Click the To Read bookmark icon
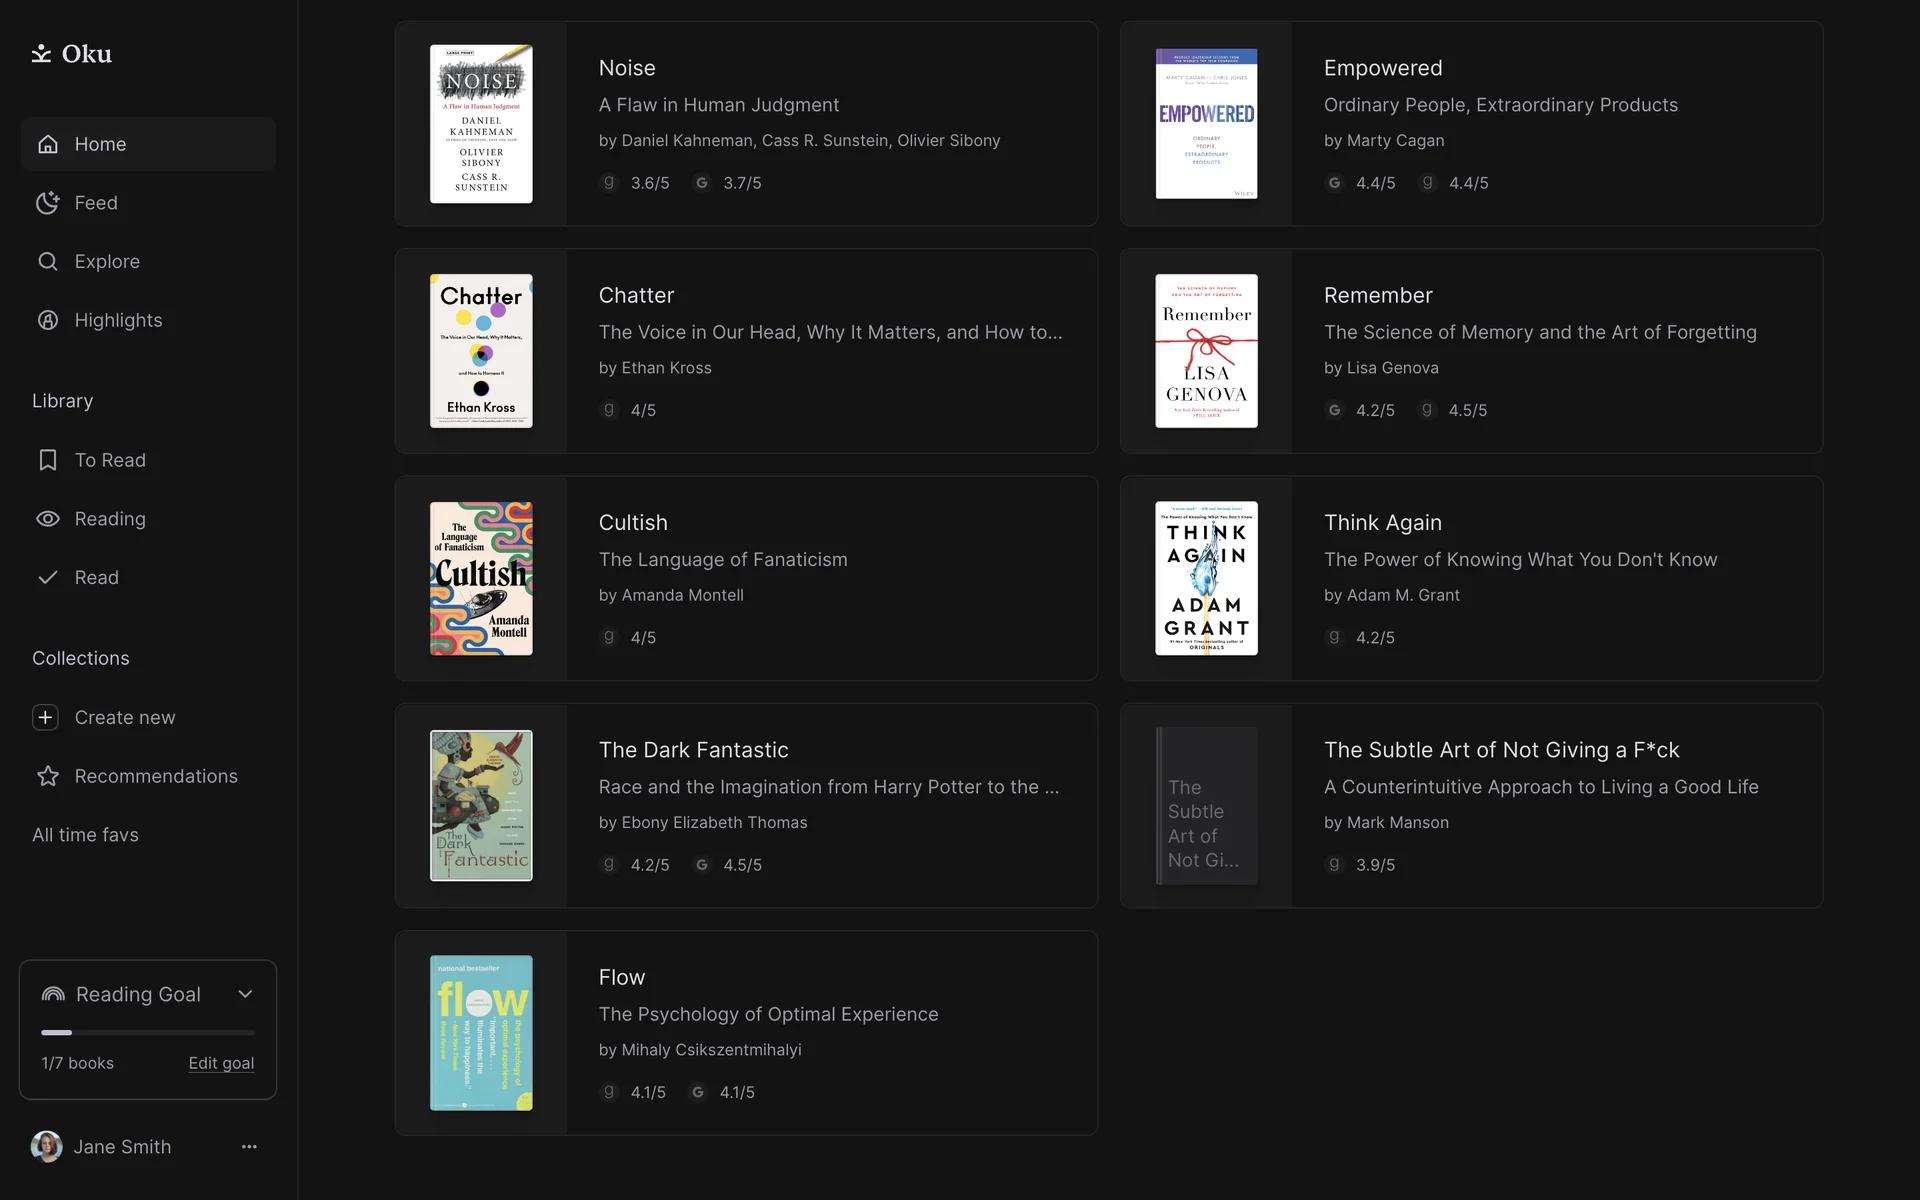This screenshot has height=1200, width=1920. tap(47, 460)
